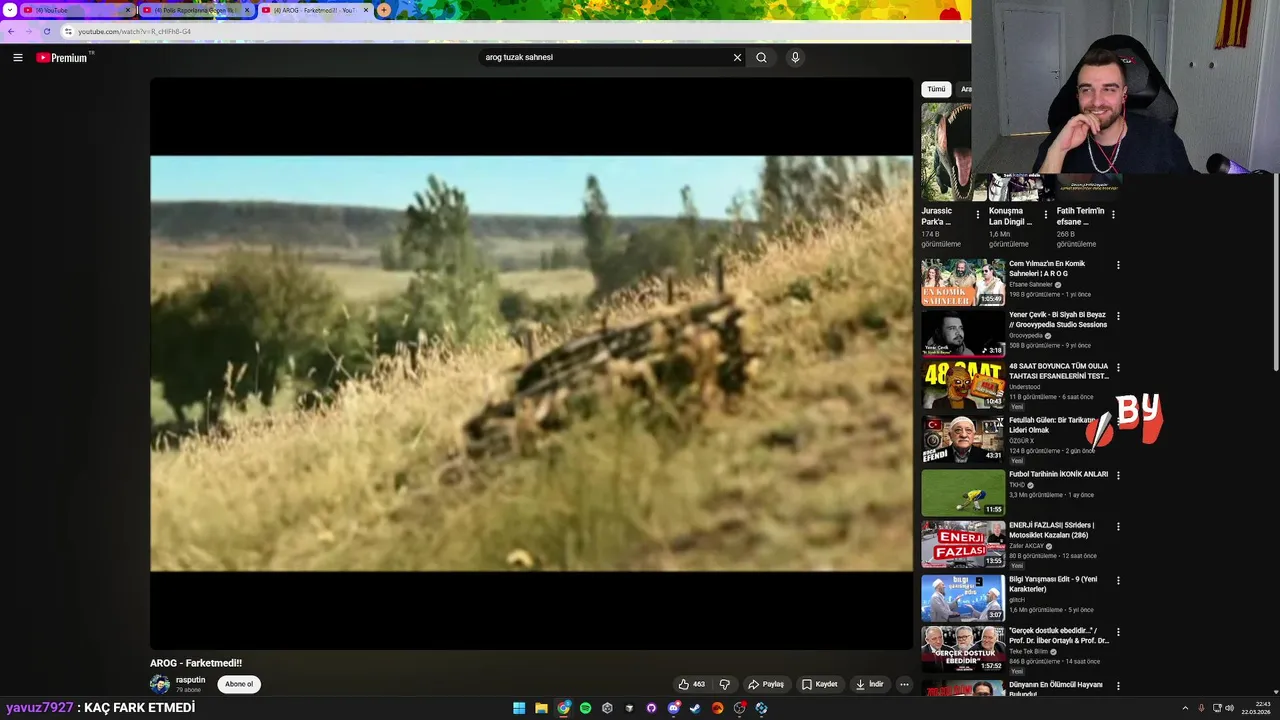This screenshot has width=1280, height=720.
Task: Open File Explorer from taskbar
Action: tap(541, 708)
